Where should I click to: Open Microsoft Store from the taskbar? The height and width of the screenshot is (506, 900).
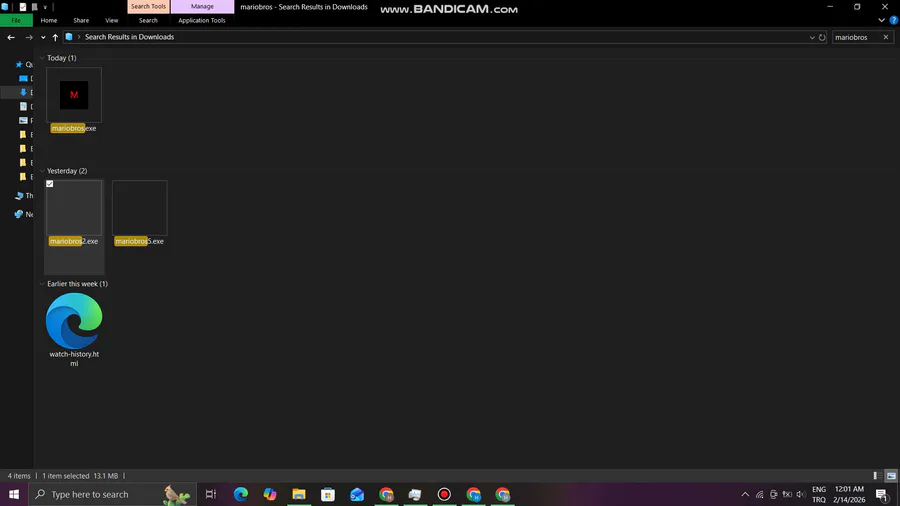point(328,494)
